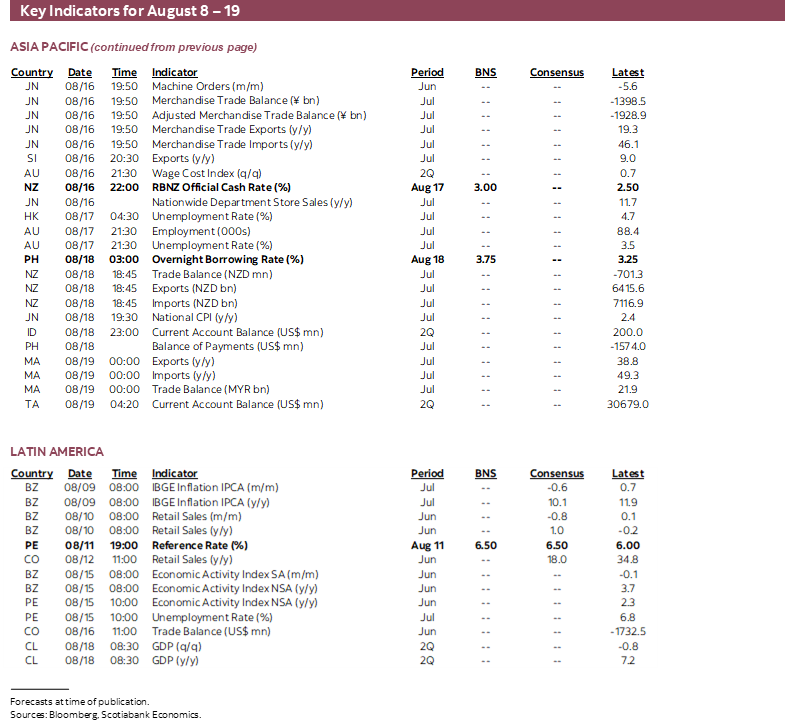Select the -1732.5 Trade Balance latest value

628,632
